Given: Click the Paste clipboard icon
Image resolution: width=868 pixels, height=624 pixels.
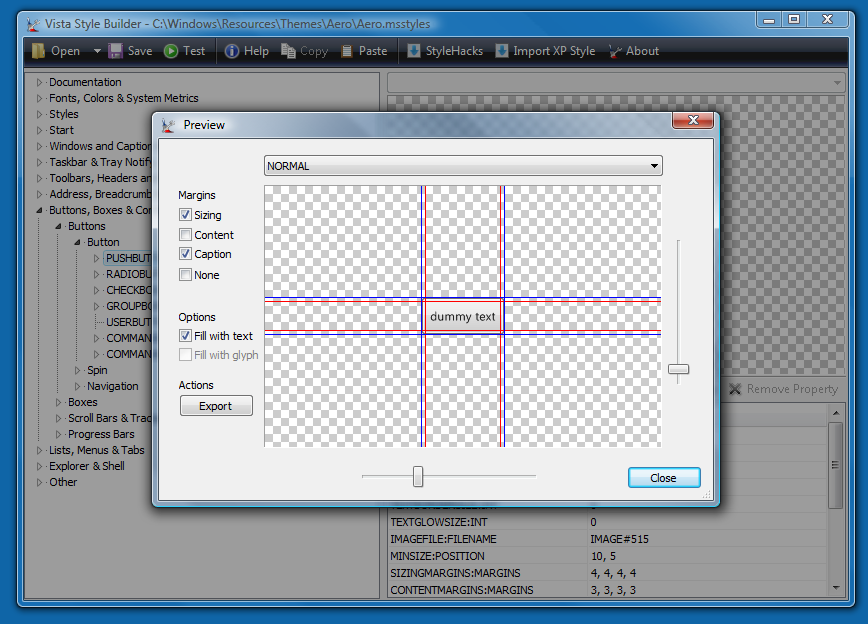Looking at the screenshot, I should 347,51.
